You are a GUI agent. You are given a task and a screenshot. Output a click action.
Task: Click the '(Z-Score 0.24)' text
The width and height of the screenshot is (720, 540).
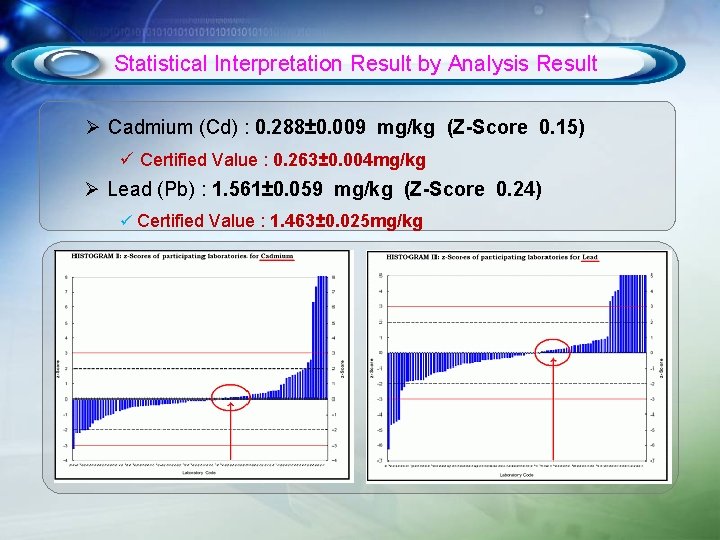(473, 189)
